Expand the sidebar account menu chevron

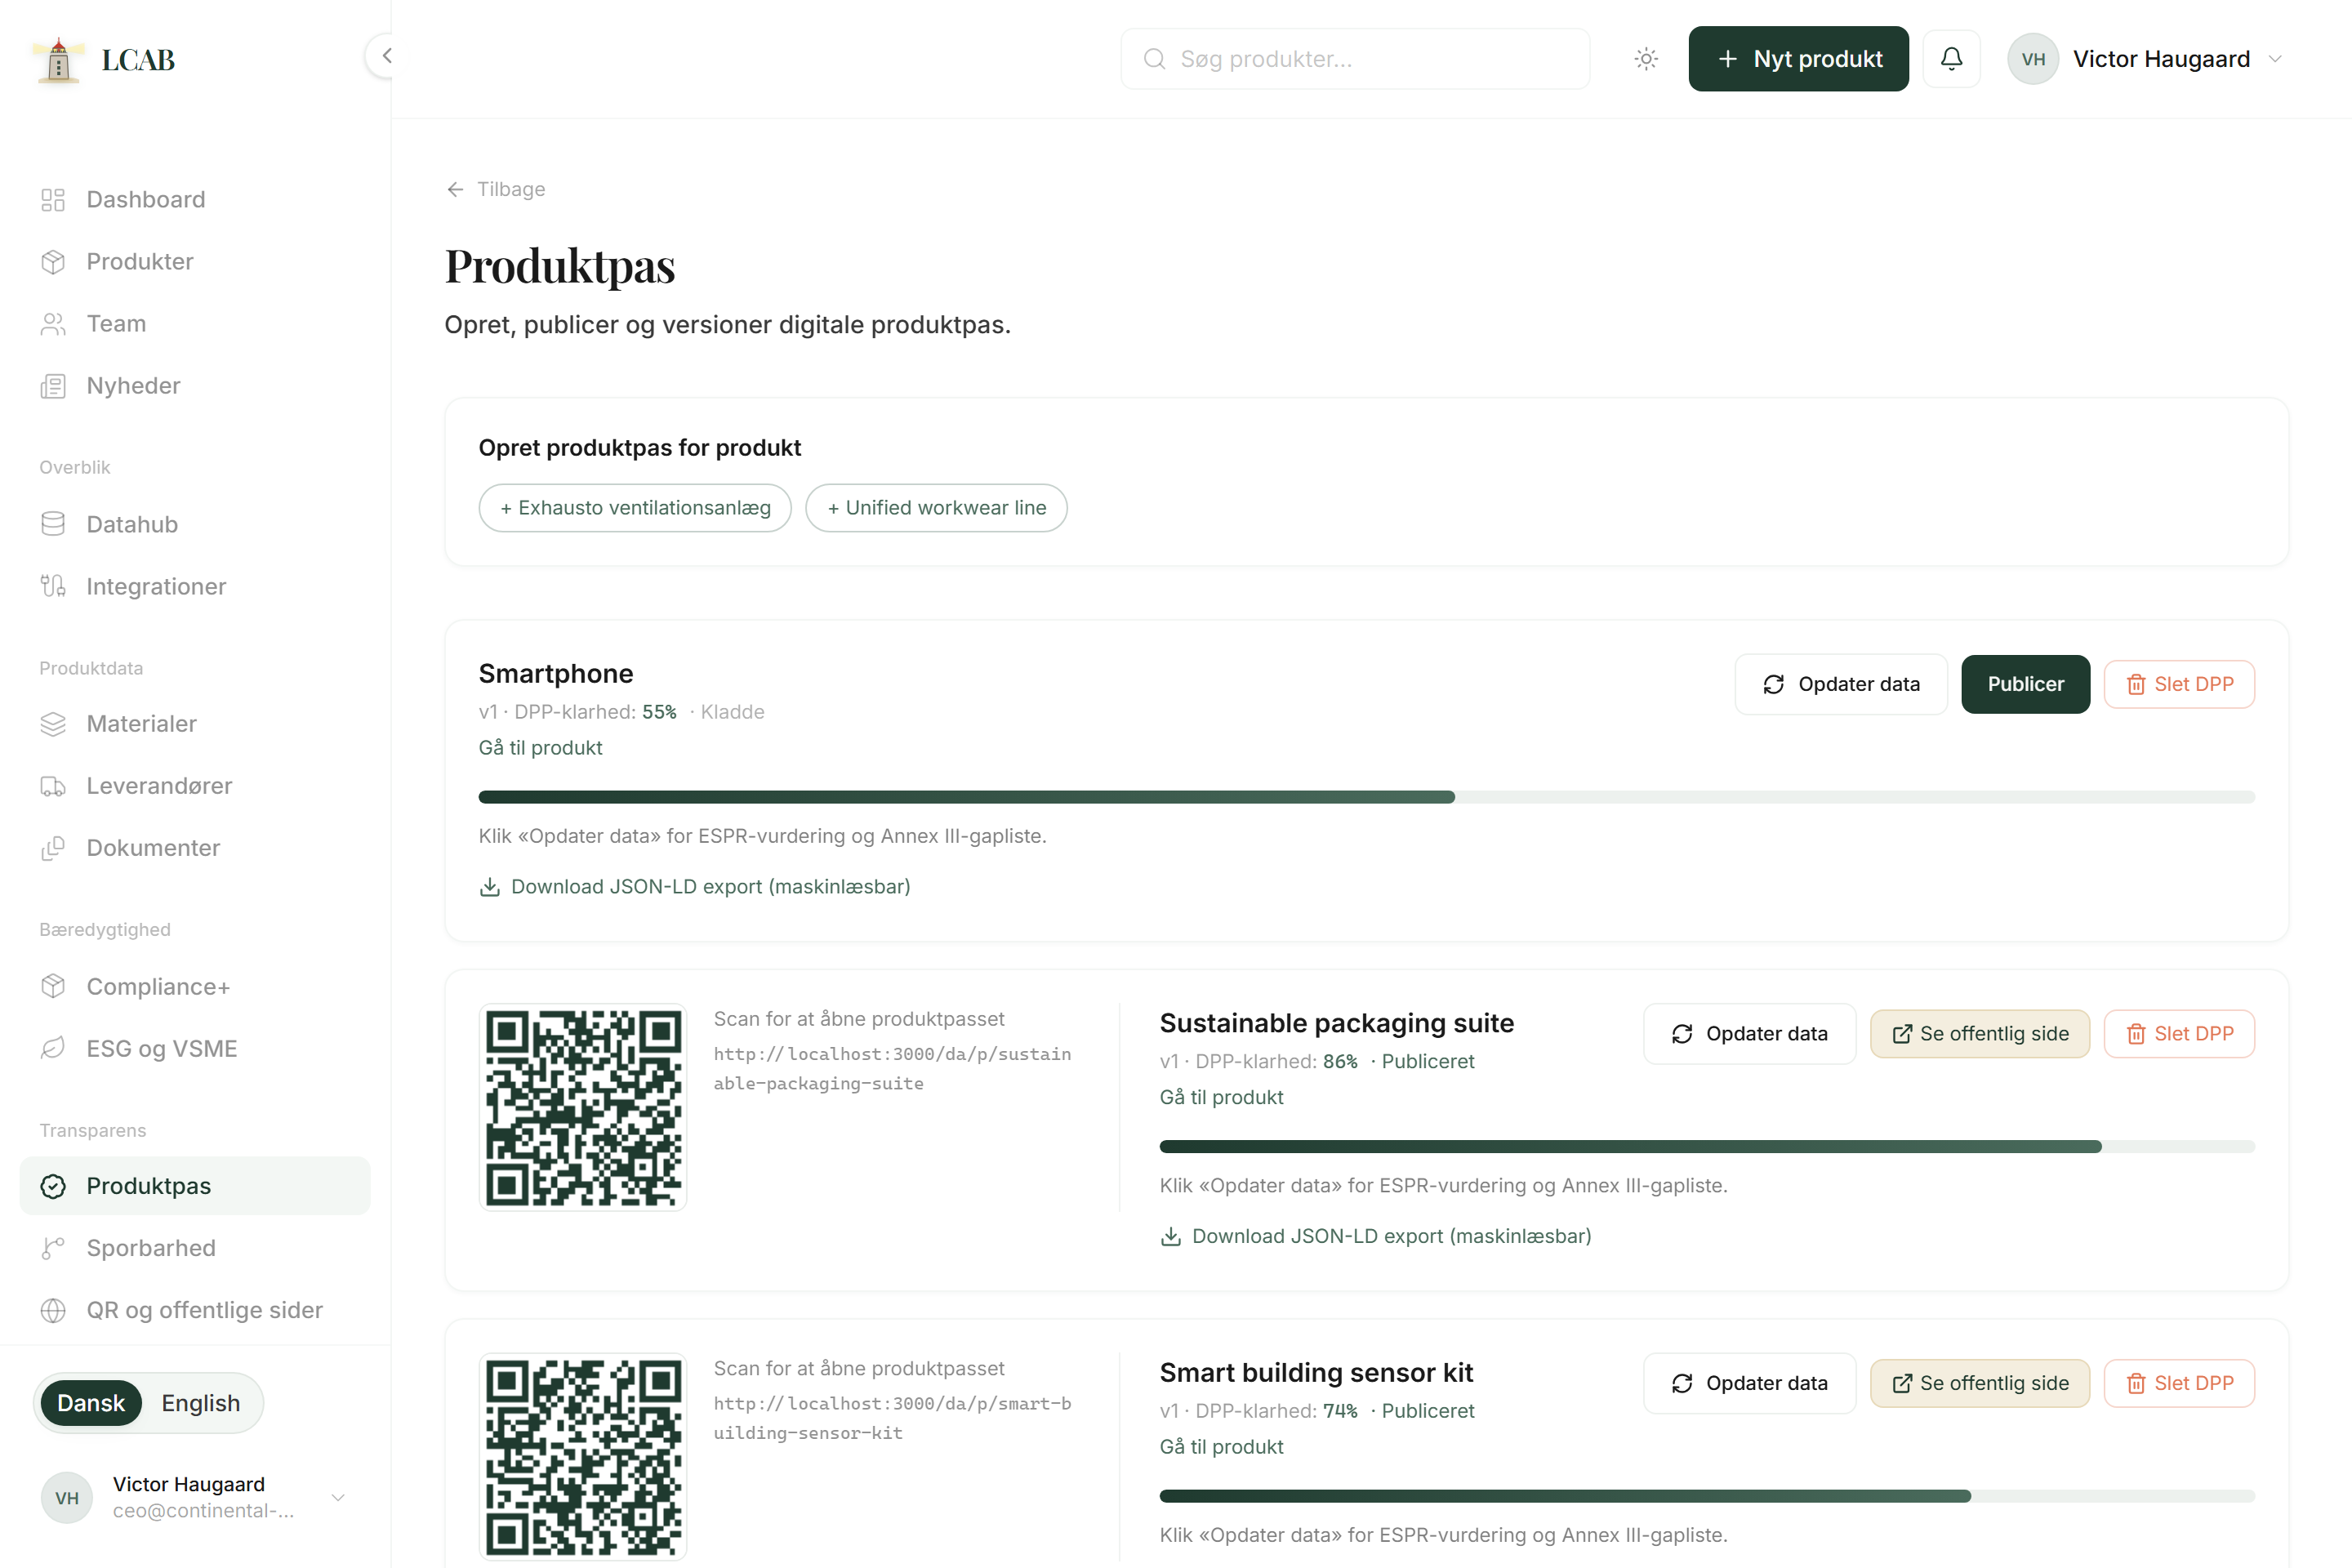(338, 1497)
